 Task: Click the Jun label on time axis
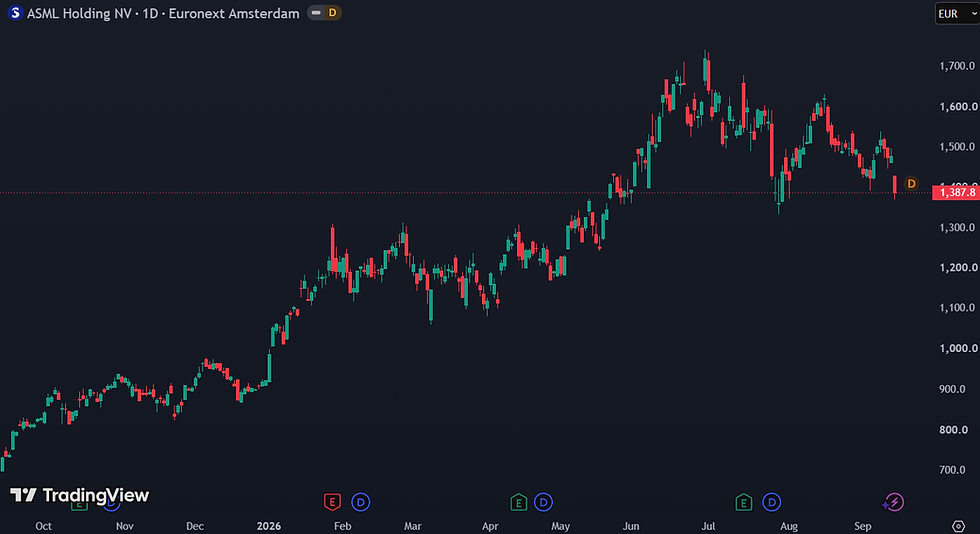(631, 526)
